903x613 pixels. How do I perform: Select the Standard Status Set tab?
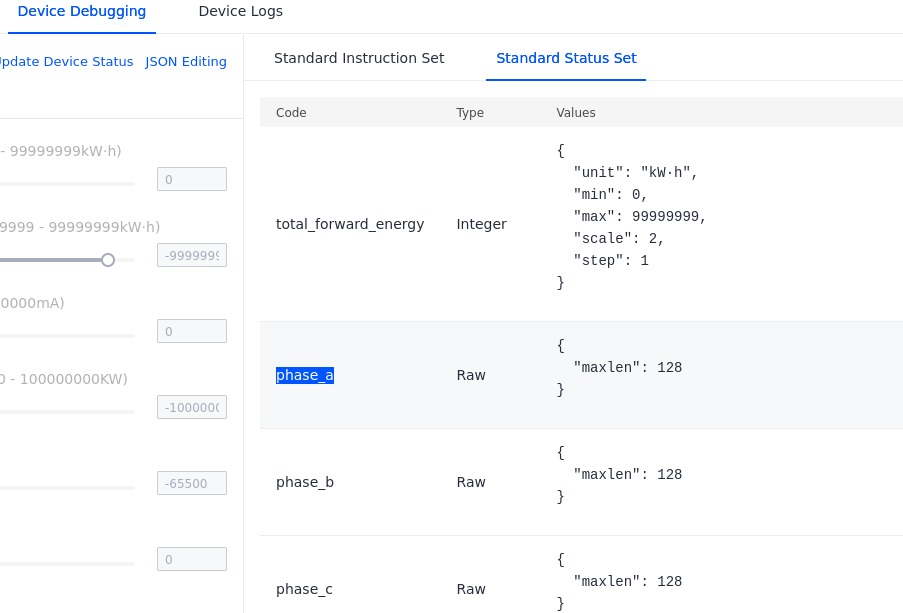[x=566, y=58]
